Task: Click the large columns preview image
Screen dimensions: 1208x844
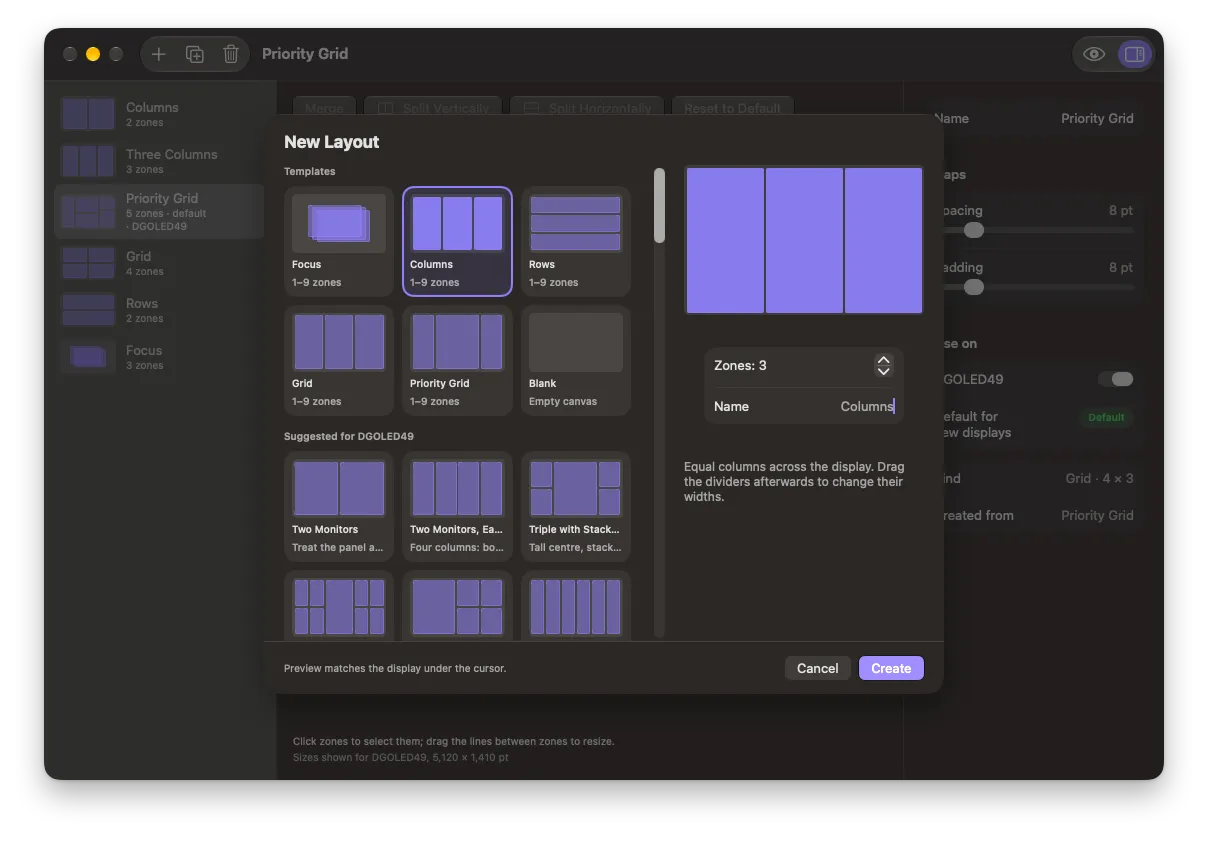Action: click(x=804, y=240)
